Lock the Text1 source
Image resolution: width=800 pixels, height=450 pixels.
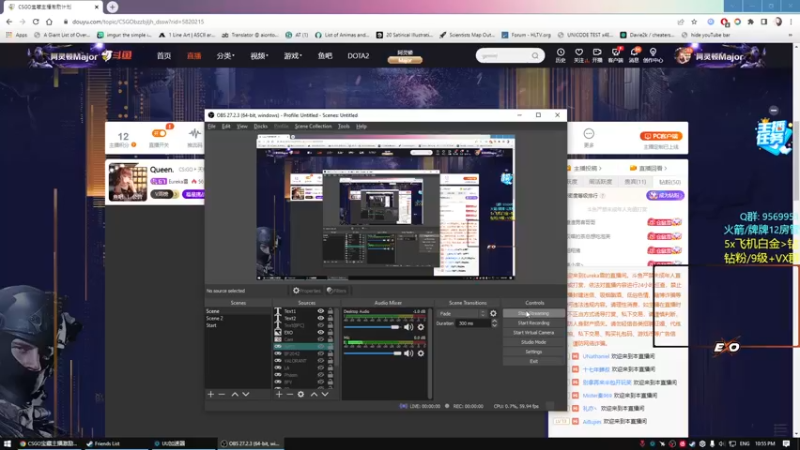point(331,311)
